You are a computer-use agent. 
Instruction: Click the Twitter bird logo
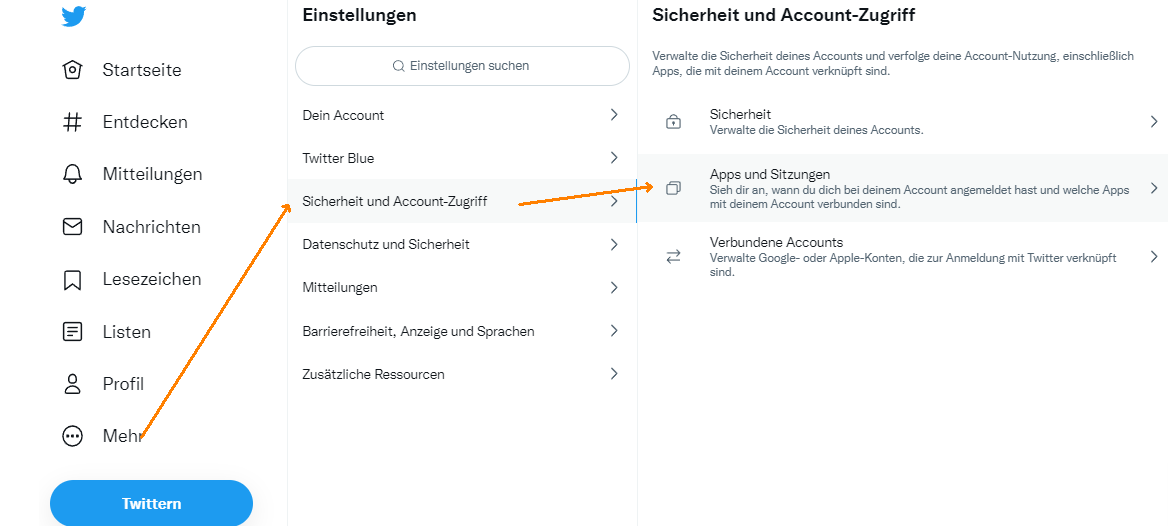point(73,16)
